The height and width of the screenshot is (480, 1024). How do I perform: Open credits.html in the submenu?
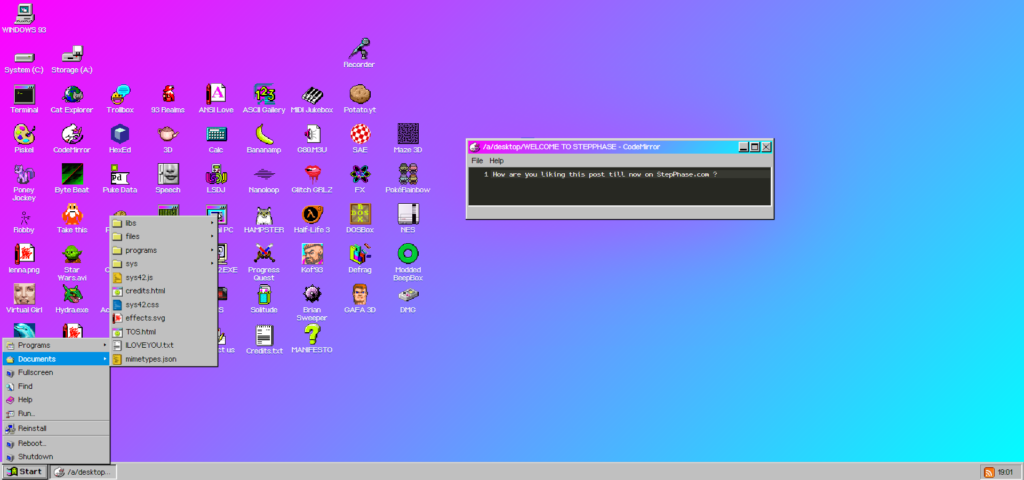163,291
